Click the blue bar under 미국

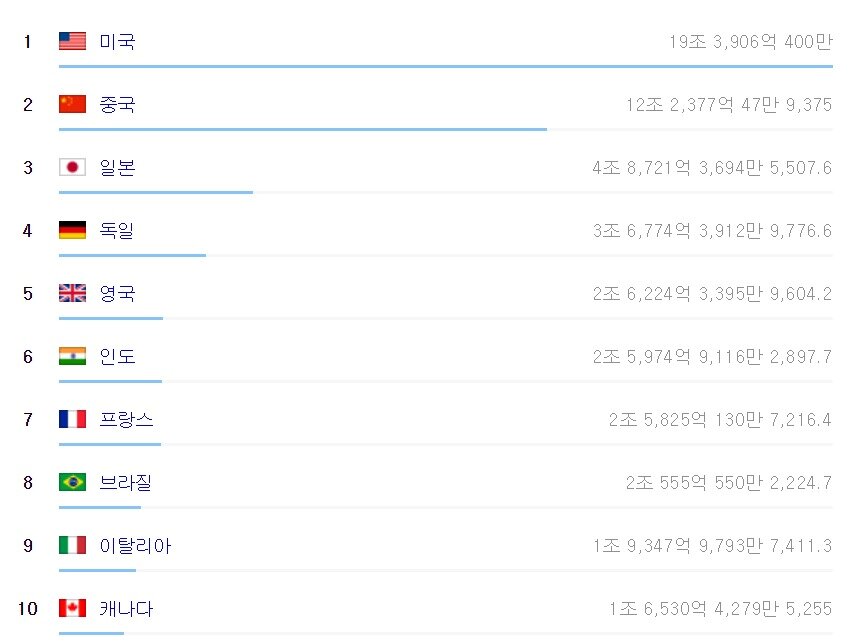[445, 66]
